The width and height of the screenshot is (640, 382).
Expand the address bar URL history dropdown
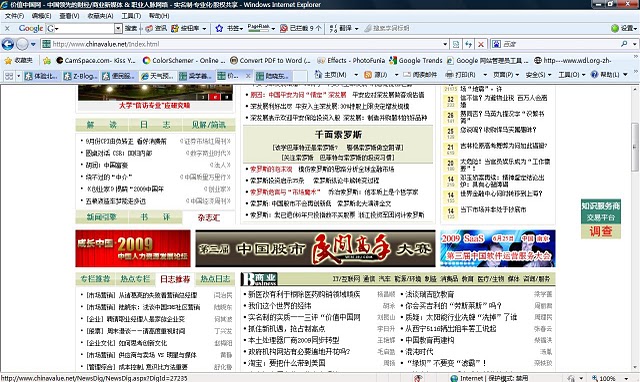point(445,44)
